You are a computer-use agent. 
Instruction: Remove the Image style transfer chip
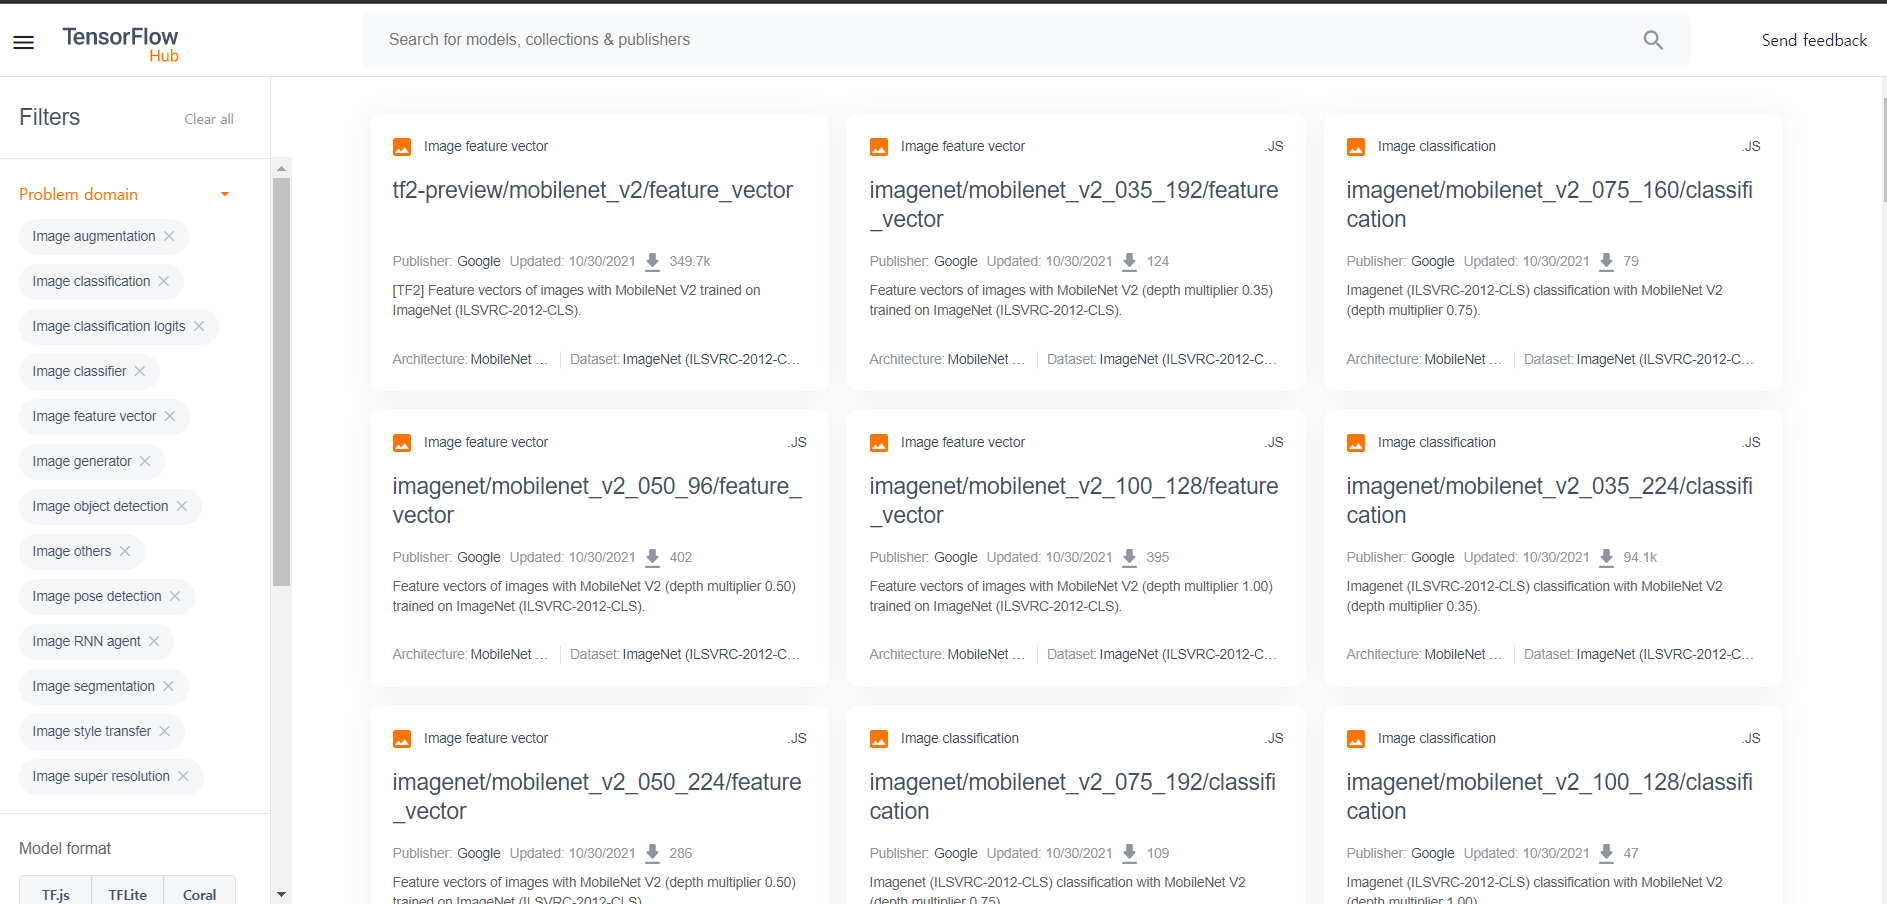165,731
